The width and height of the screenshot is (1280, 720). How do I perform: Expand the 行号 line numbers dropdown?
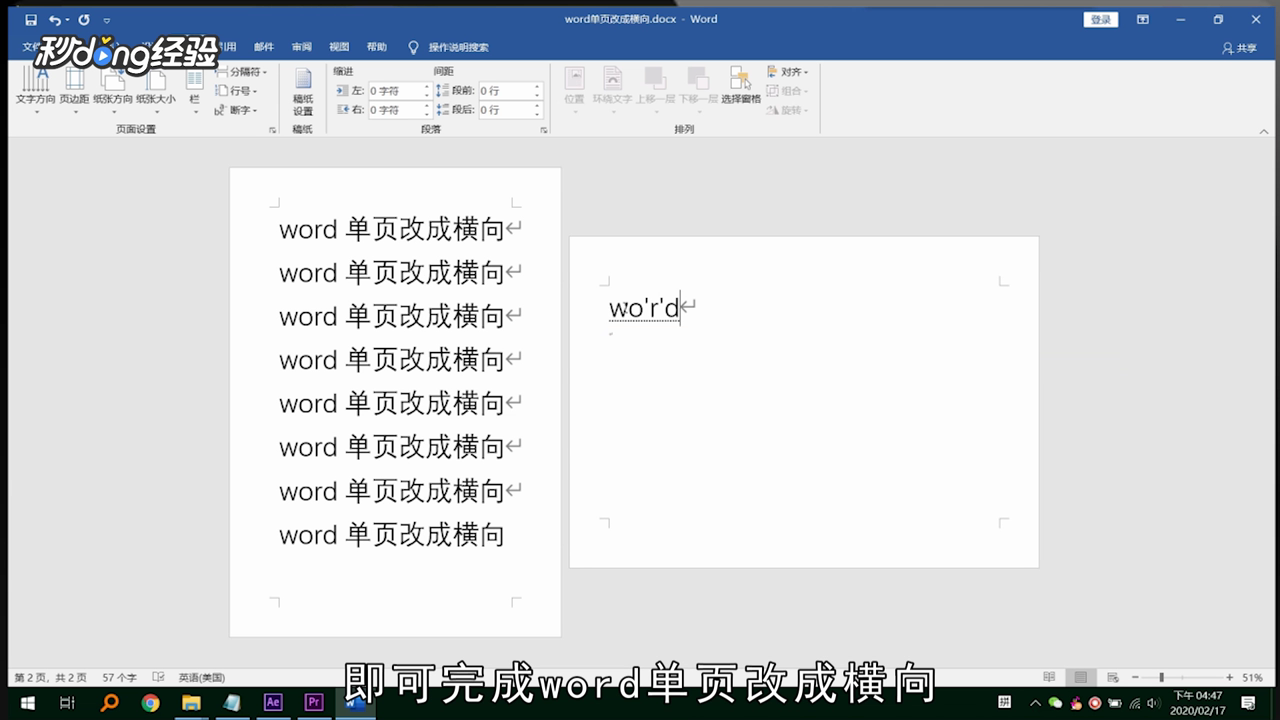click(x=236, y=91)
